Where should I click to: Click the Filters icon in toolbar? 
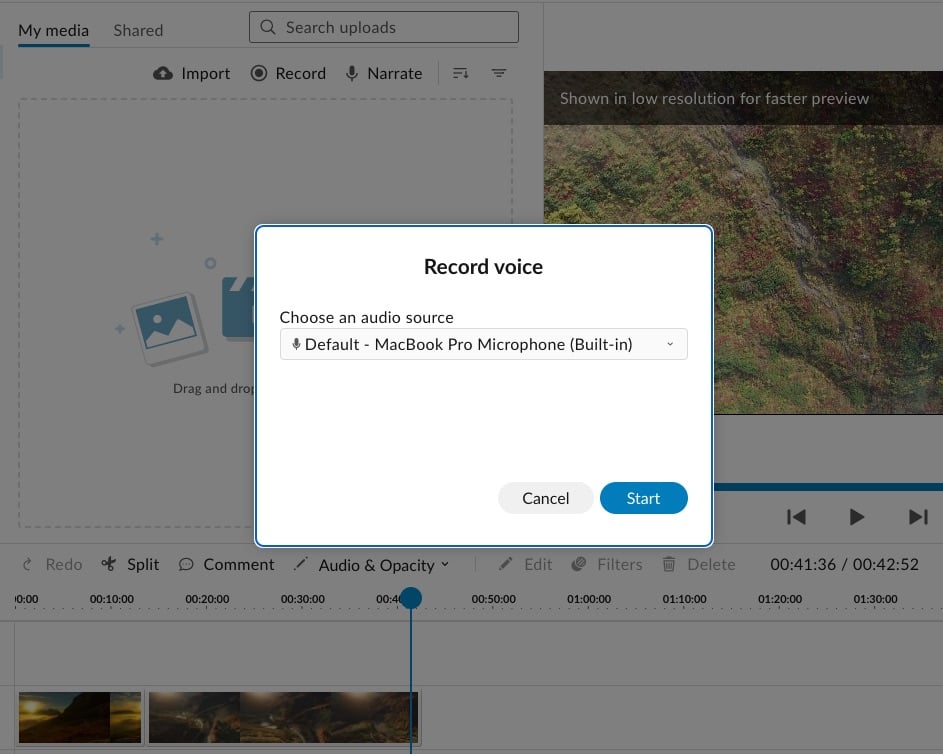tap(579, 565)
